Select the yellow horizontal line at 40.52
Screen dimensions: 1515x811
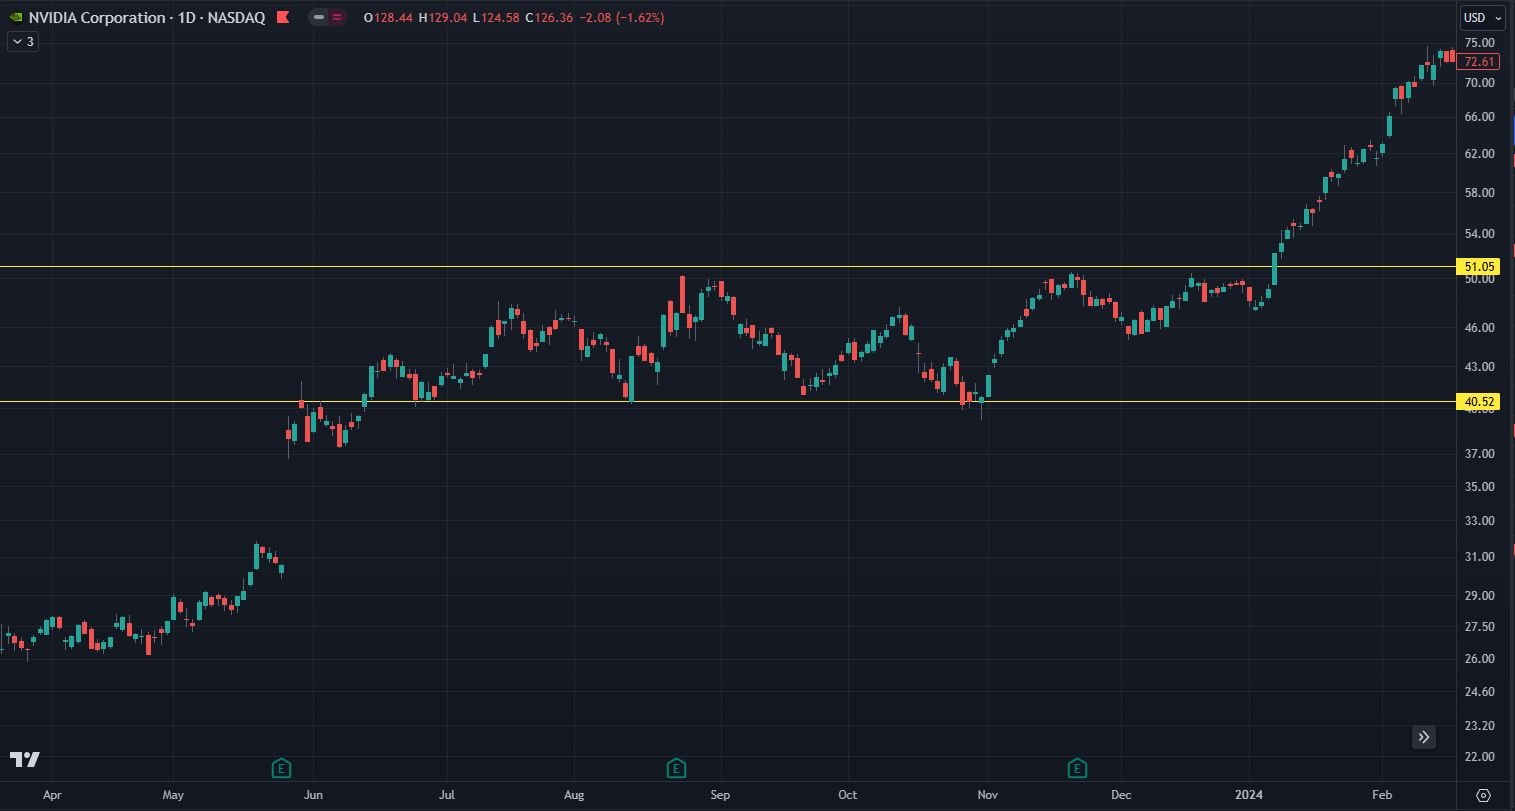click(x=727, y=402)
